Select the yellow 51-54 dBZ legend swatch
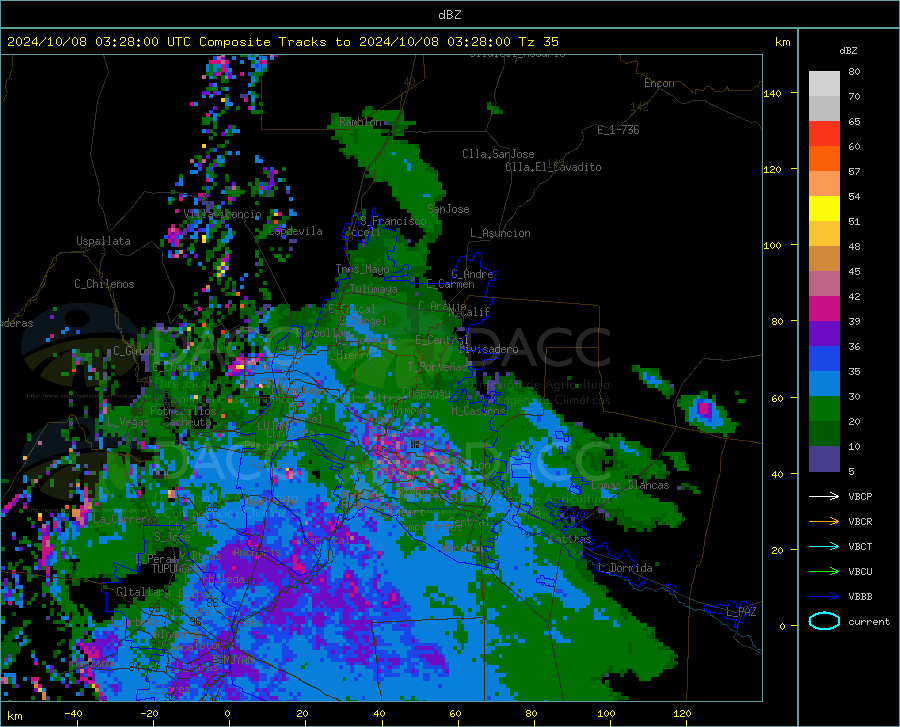Screen dimensions: 900x727 click(x=824, y=208)
